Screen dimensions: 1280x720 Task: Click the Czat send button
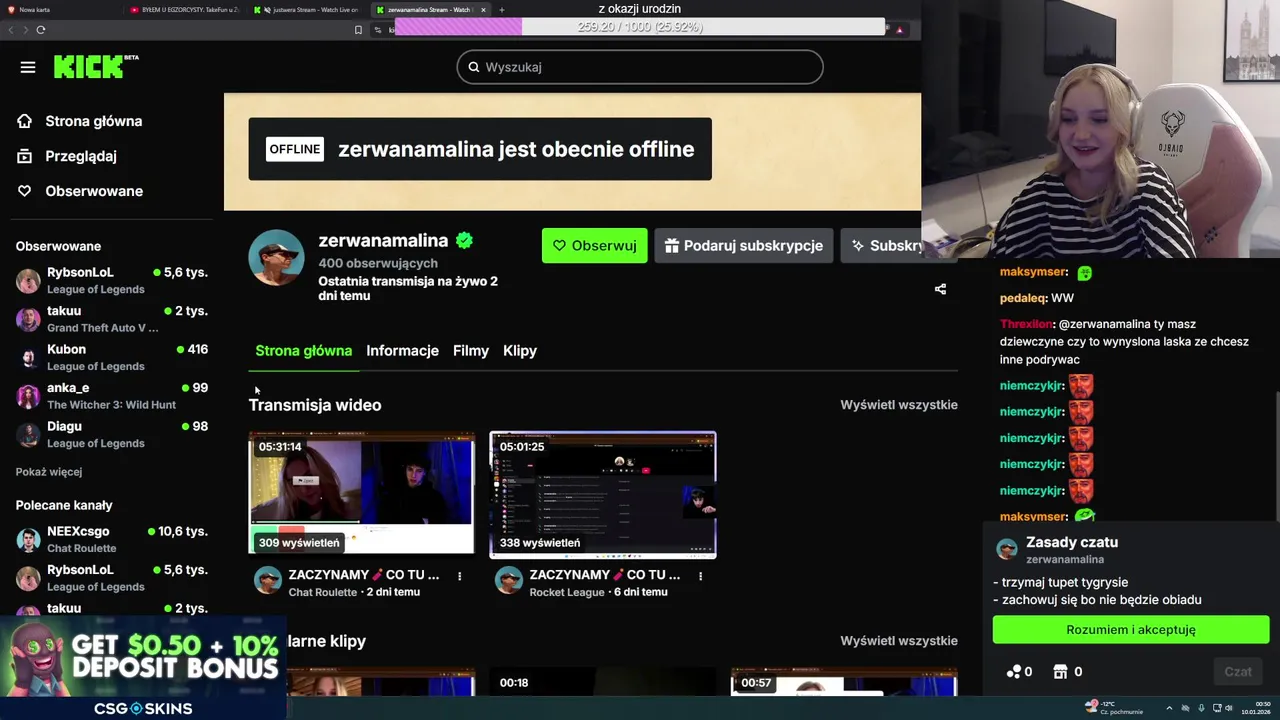[1238, 672]
